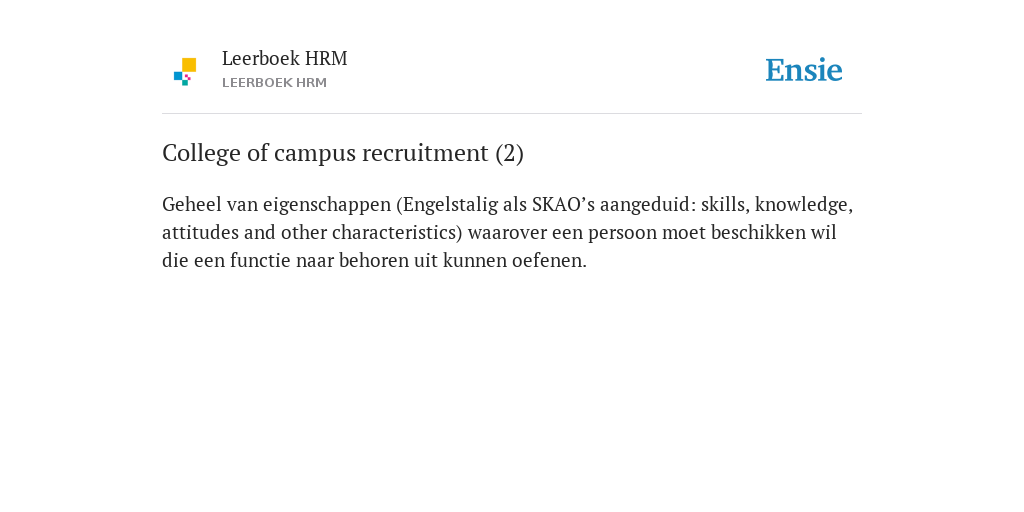The height and width of the screenshot is (512, 1024).
Task: Click the teal square in the logo
Action: (185, 82)
